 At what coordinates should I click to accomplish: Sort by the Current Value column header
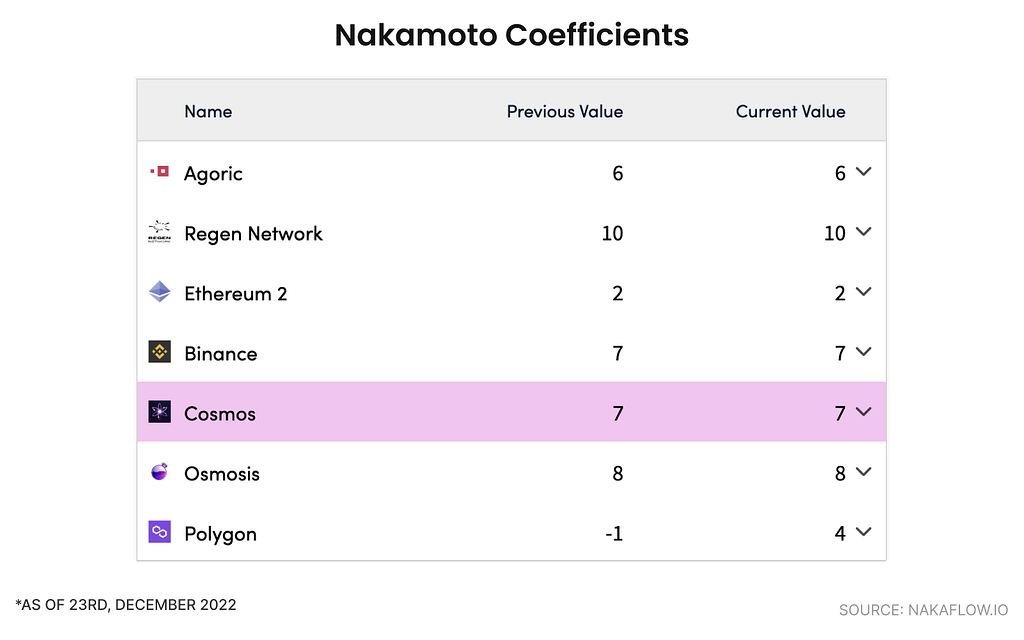click(x=790, y=112)
